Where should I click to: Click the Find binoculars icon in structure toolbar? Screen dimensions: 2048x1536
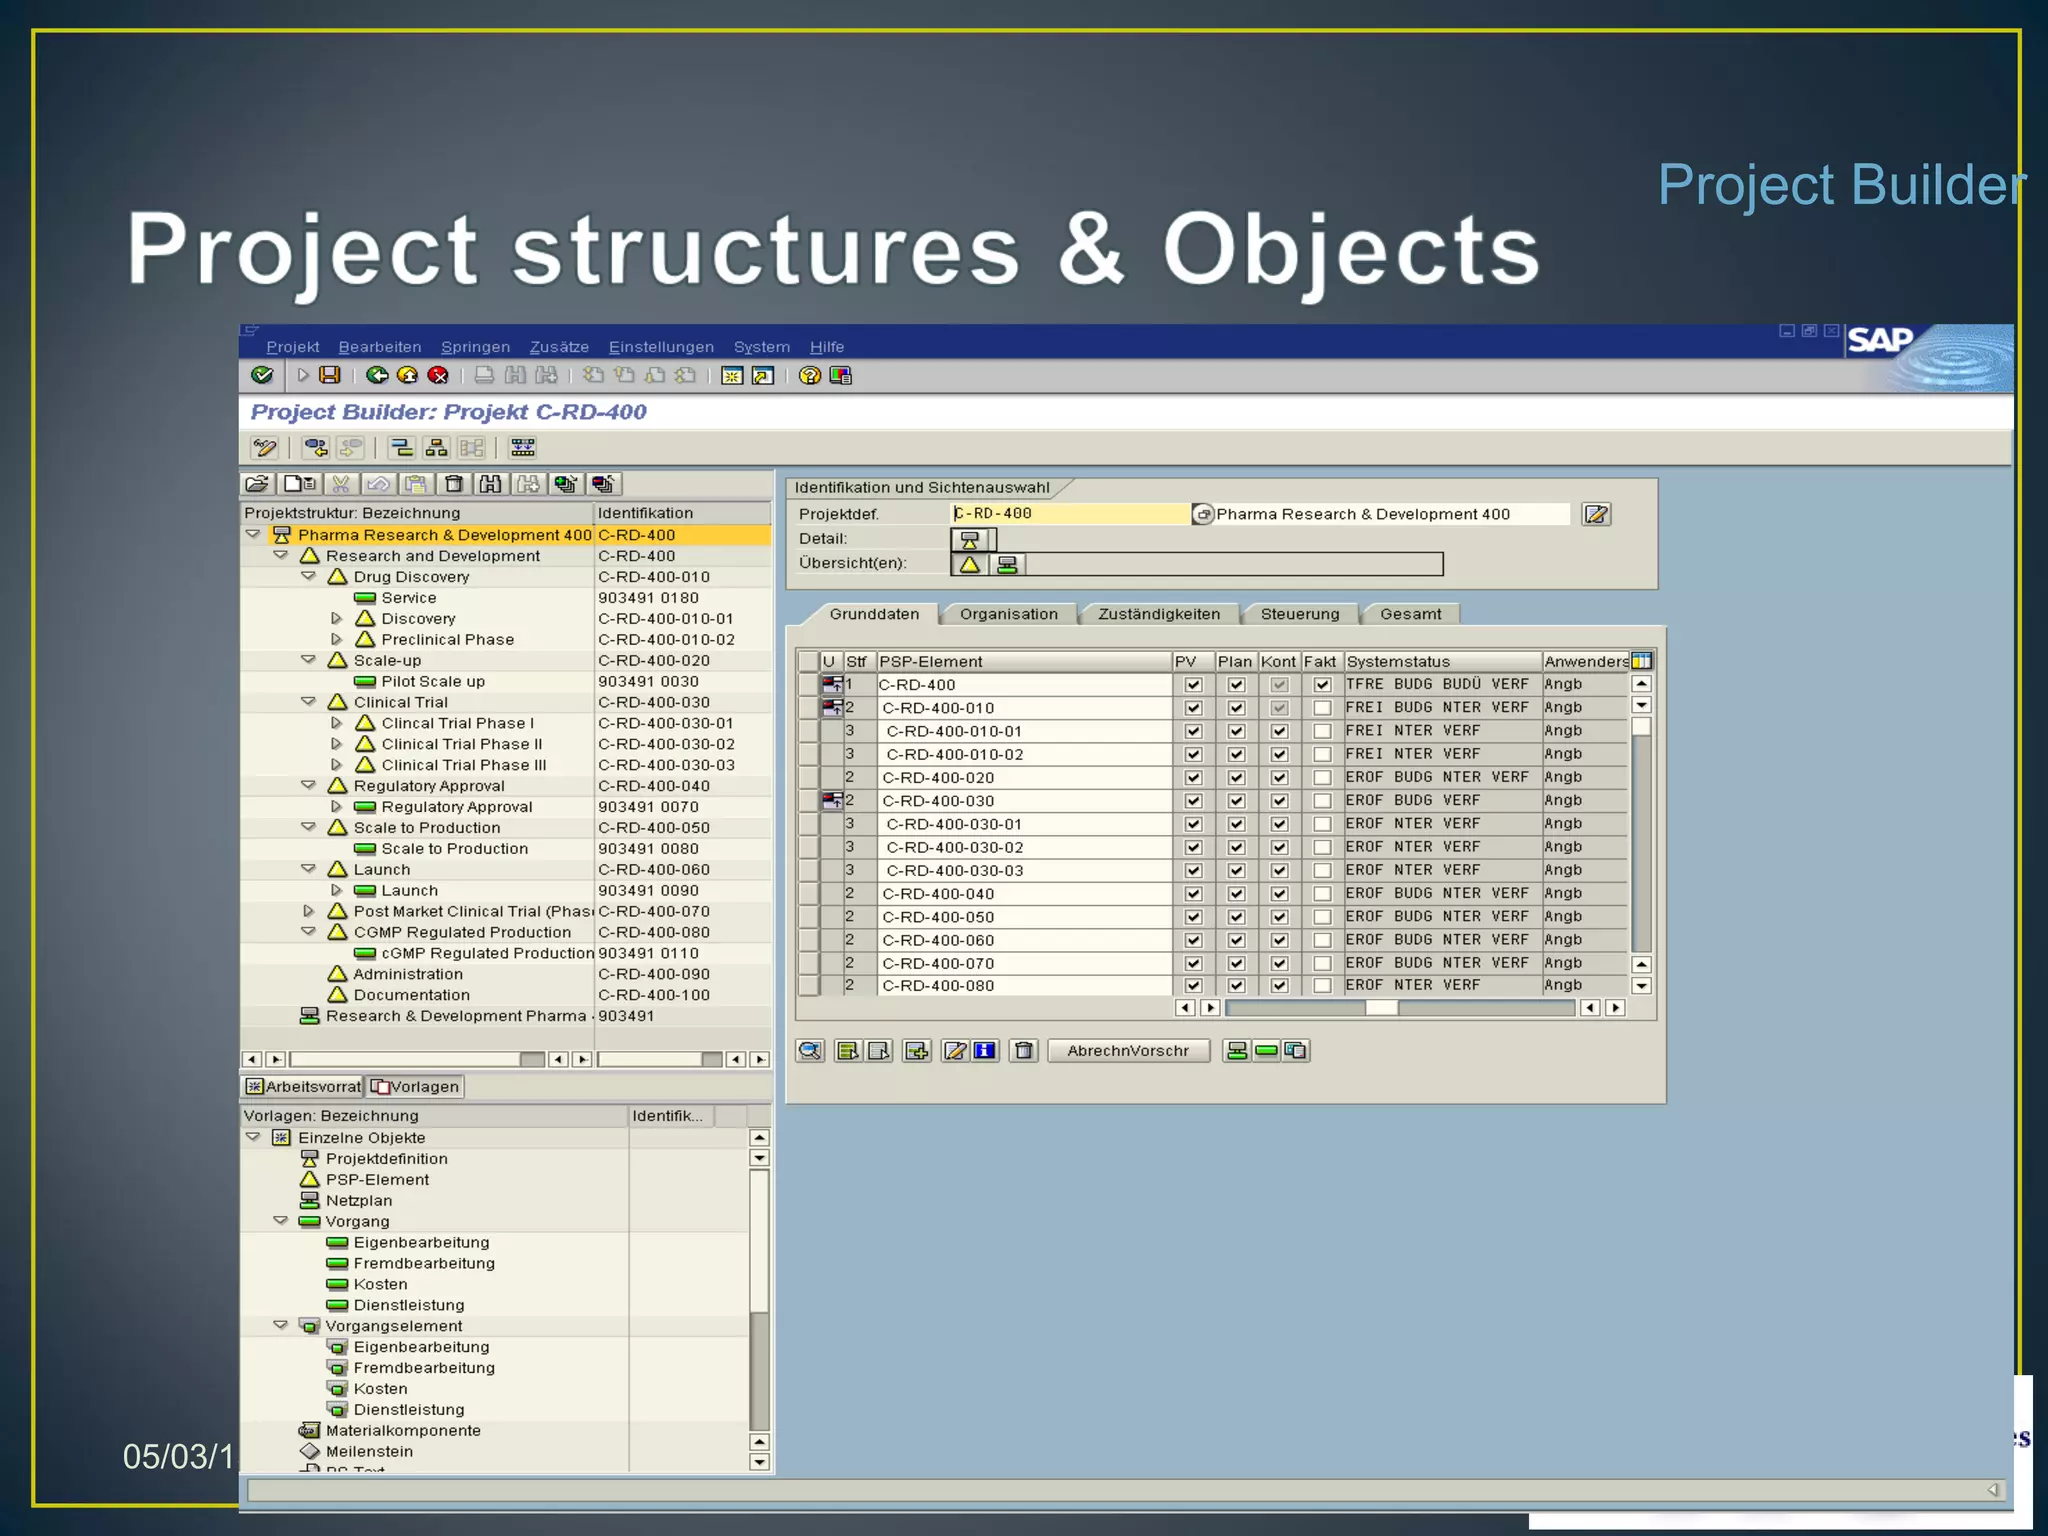click(x=490, y=484)
